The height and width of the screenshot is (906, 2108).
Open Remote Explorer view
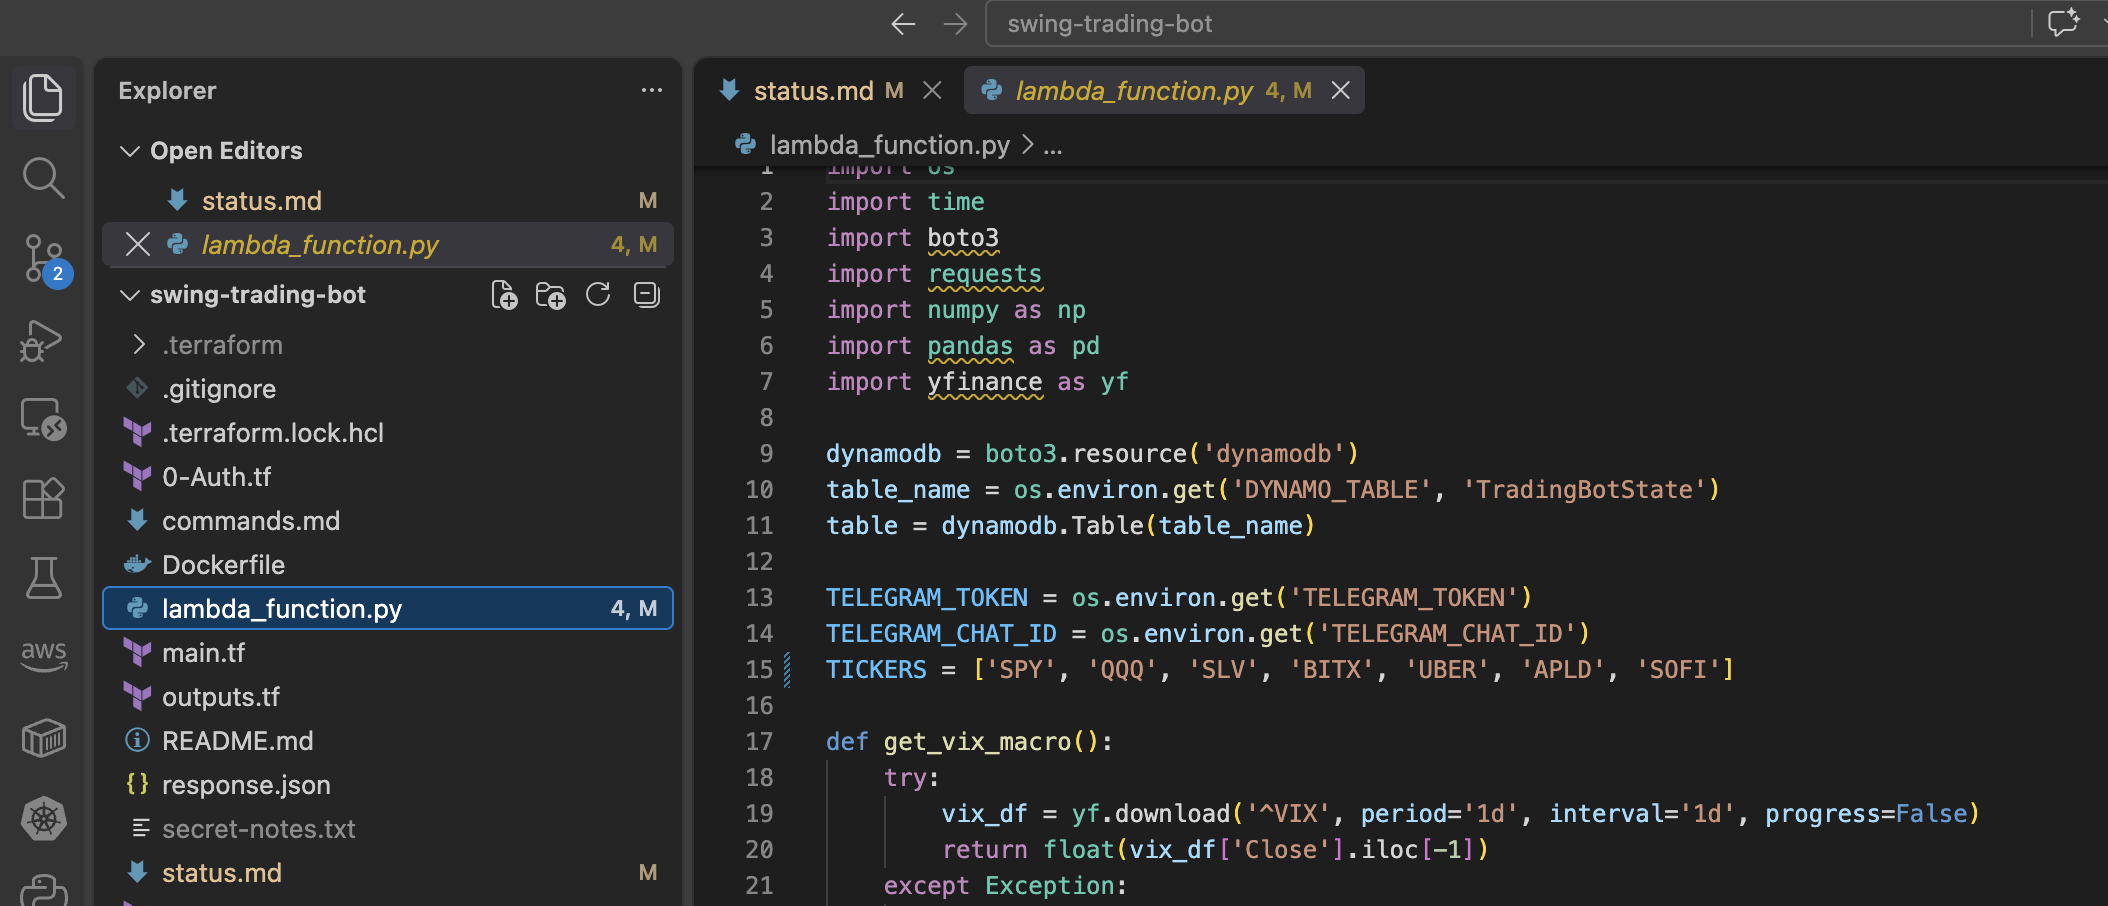click(43, 419)
